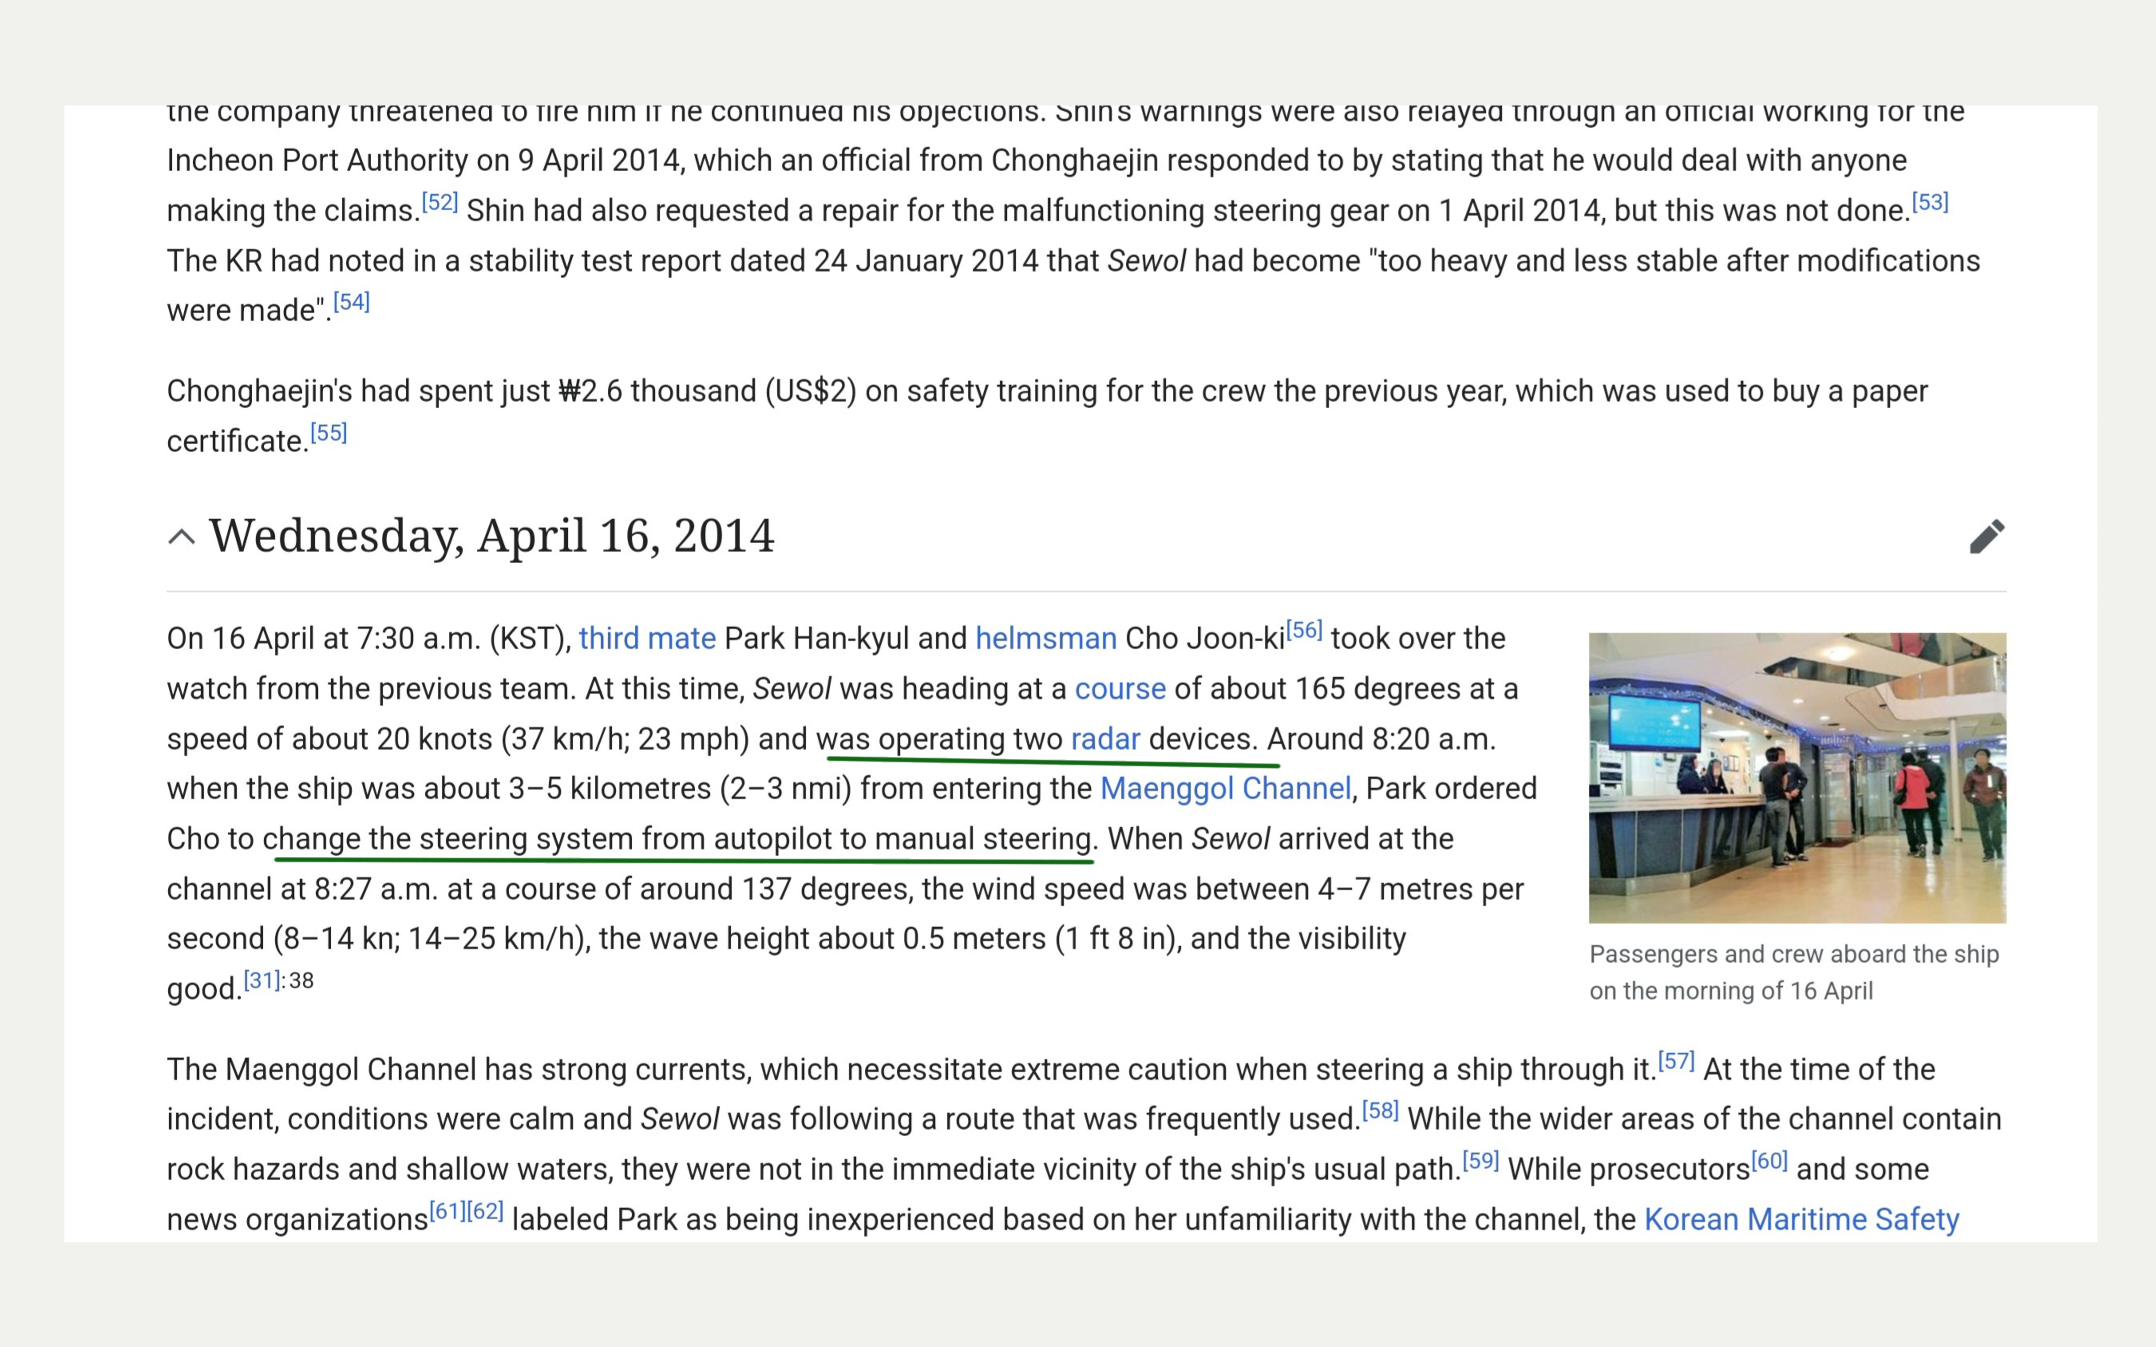2156x1347 pixels.
Task: Jump to reference 57
Action: click(x=1675, y=1061)
